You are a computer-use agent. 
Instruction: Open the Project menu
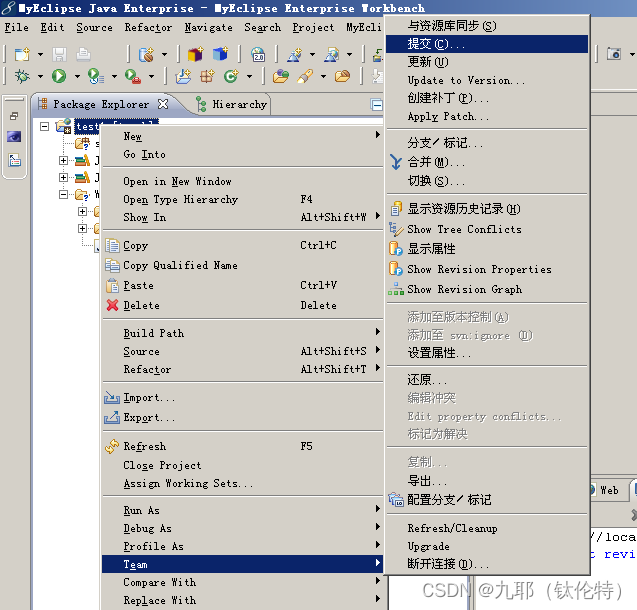click(x=313, y=28)
